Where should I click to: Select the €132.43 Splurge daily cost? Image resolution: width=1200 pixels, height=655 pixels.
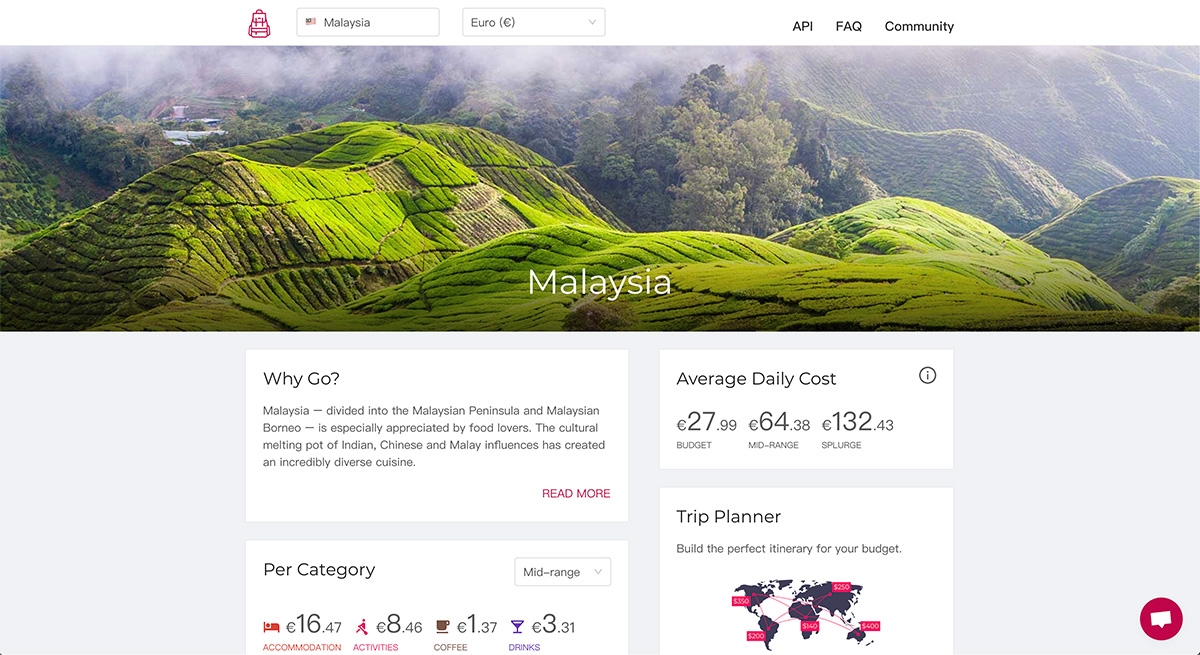click(x=857, y=431)
